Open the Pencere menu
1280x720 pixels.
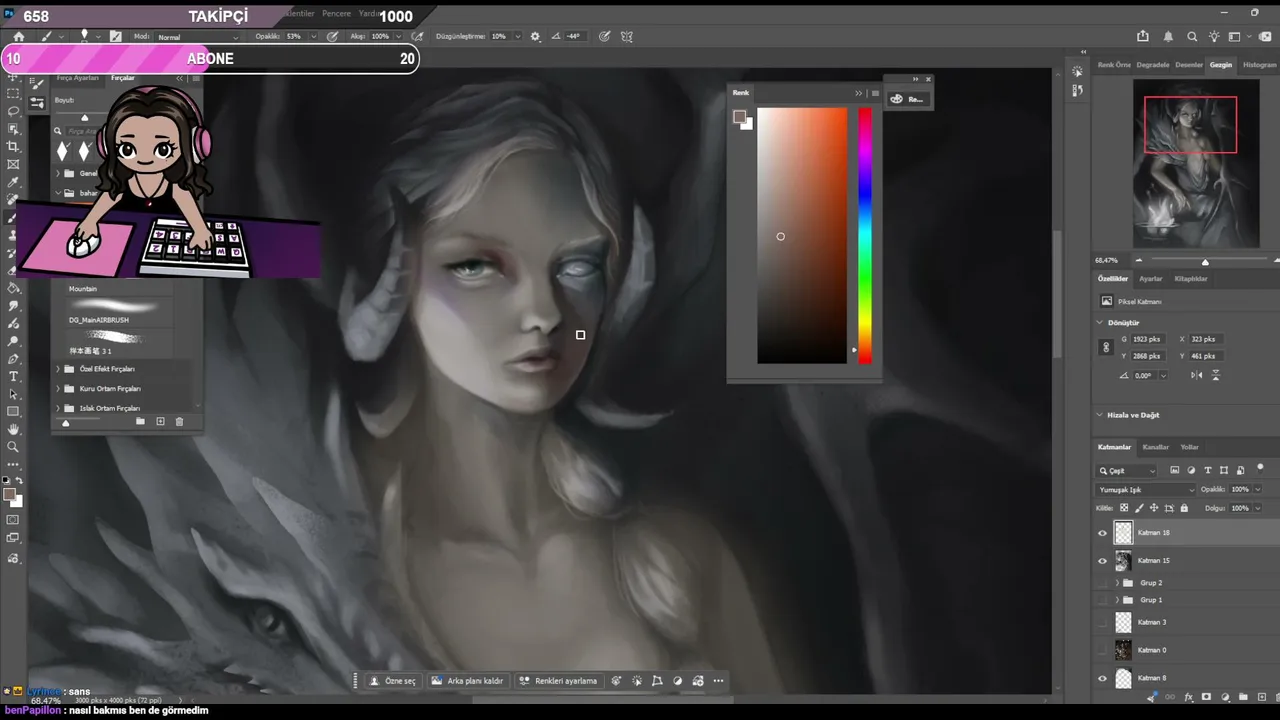[336, 14]
